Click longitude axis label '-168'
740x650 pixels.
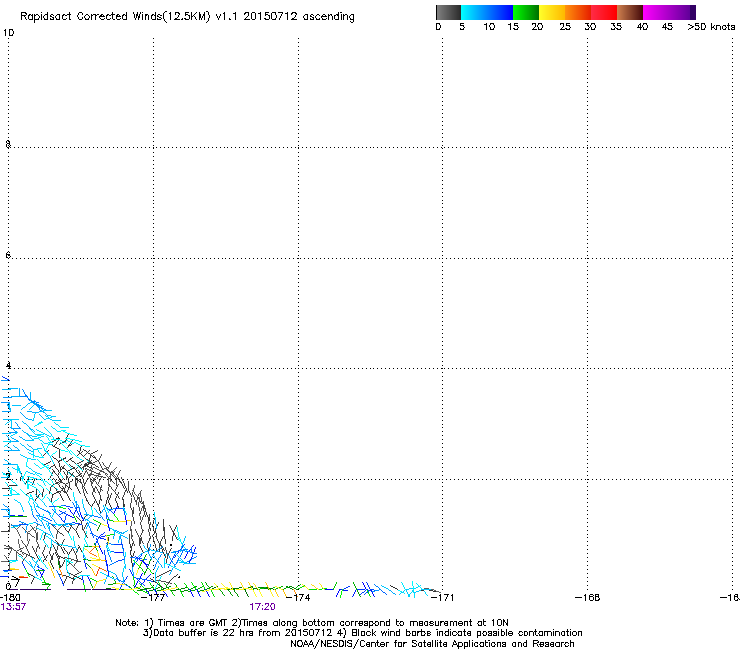click(588, 597)
